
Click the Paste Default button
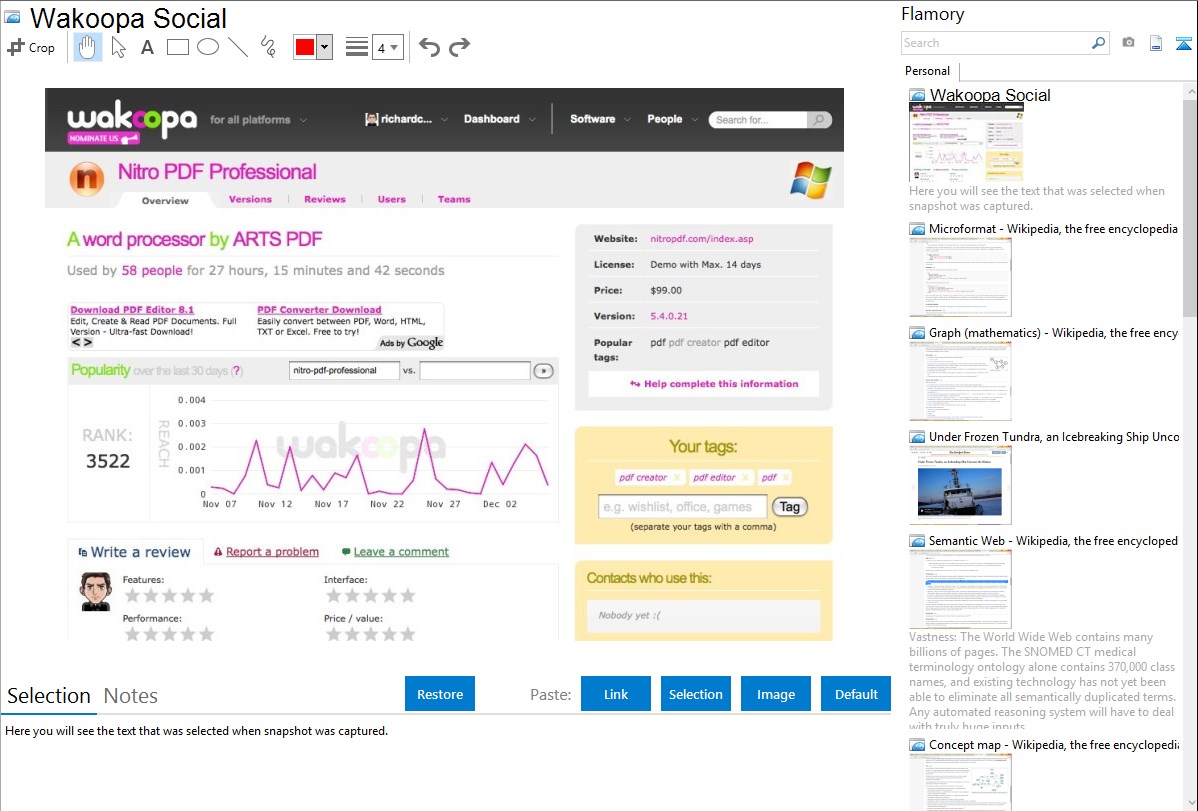[x=856, y=694]
